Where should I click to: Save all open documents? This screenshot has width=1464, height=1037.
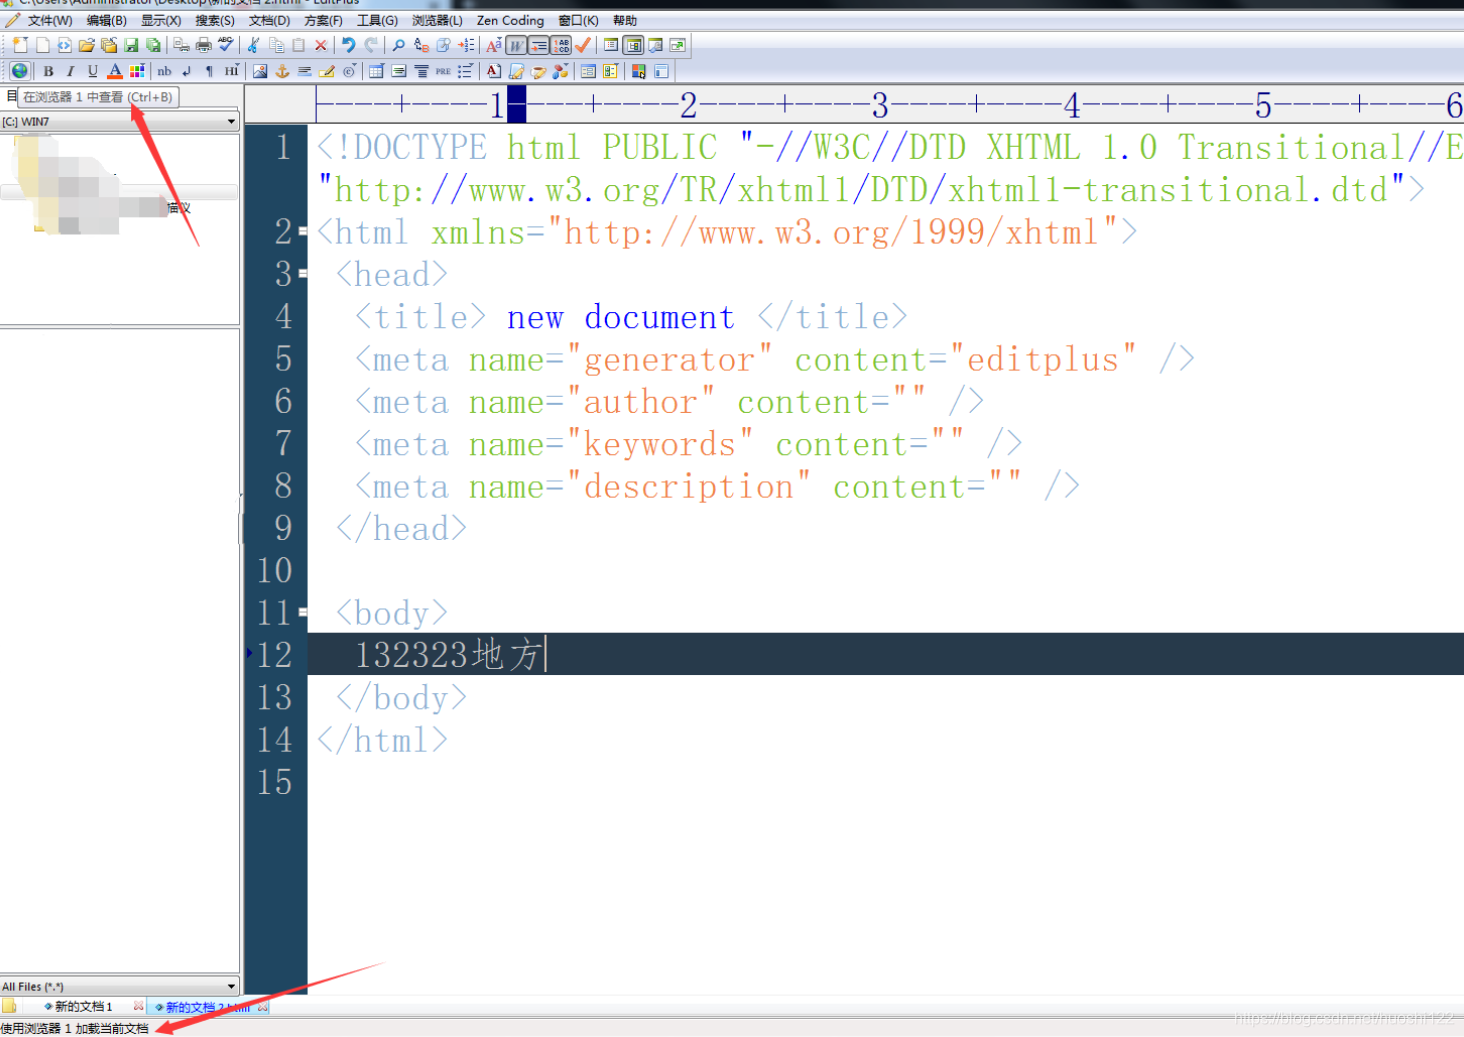153,45
